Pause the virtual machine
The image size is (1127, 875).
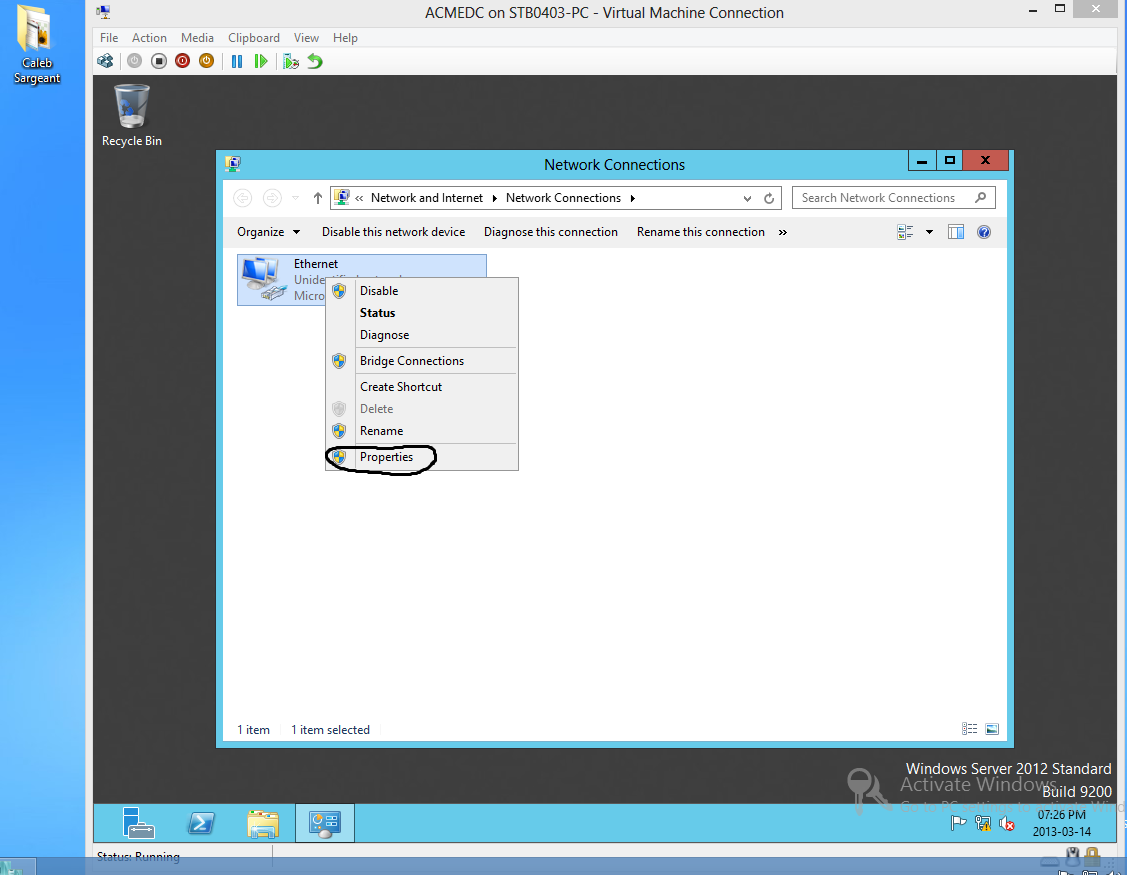(236, 61)
